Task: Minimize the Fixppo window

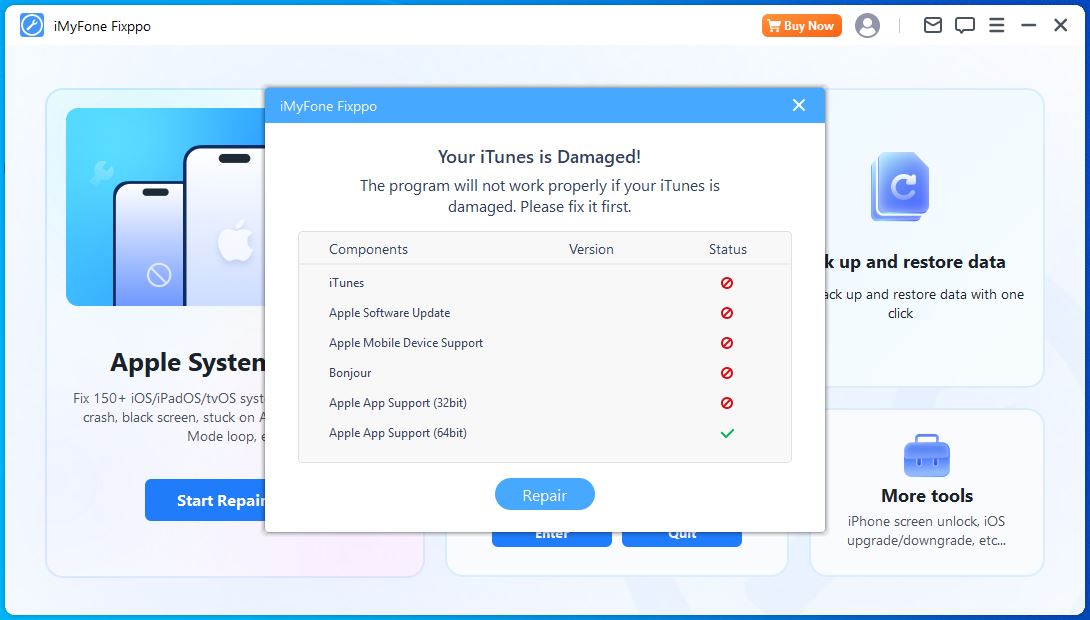Action: (1029, 26)
